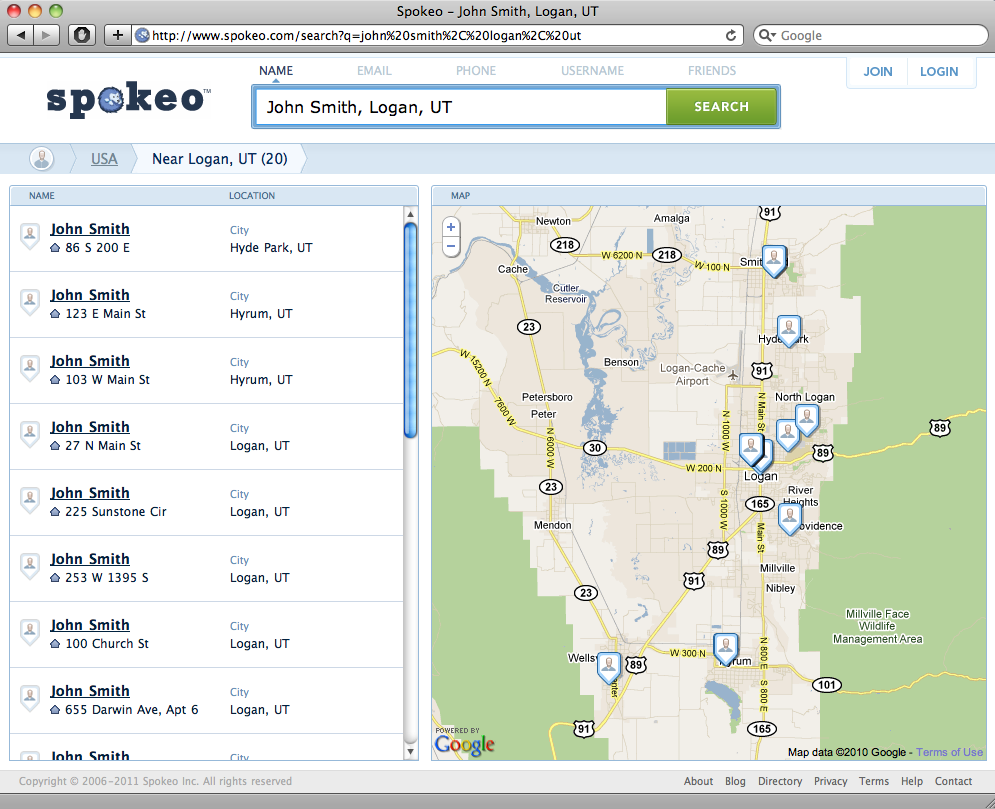The width and height of the screenshot is (995, 809).
Task: Click the results list scroll up arrow
Action: click(411, 214)
